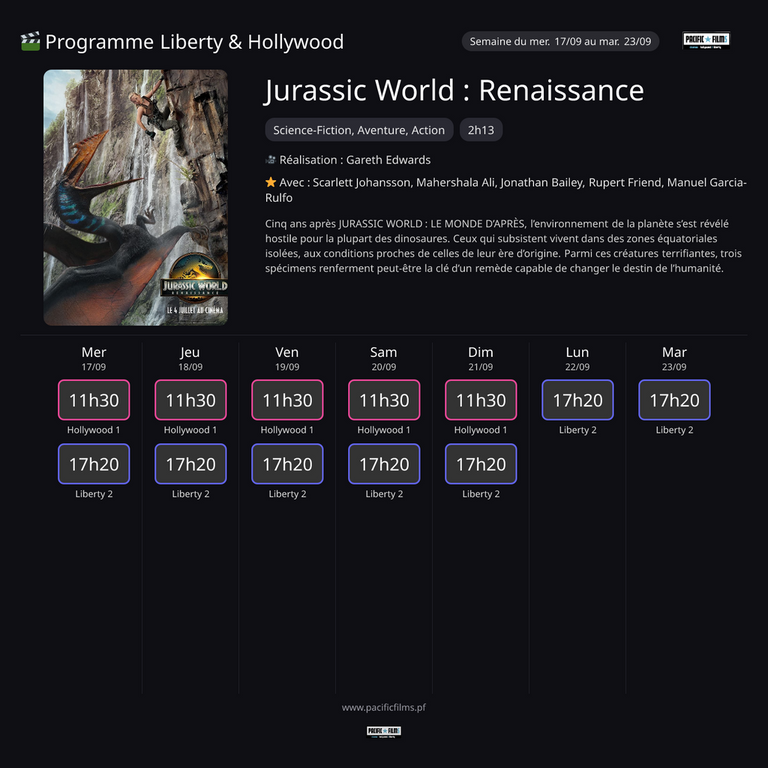Viewport: 768px width, 768px height.
Task: Click the clapperboard icon beside Programme title
Action: (x=30, y=42)
